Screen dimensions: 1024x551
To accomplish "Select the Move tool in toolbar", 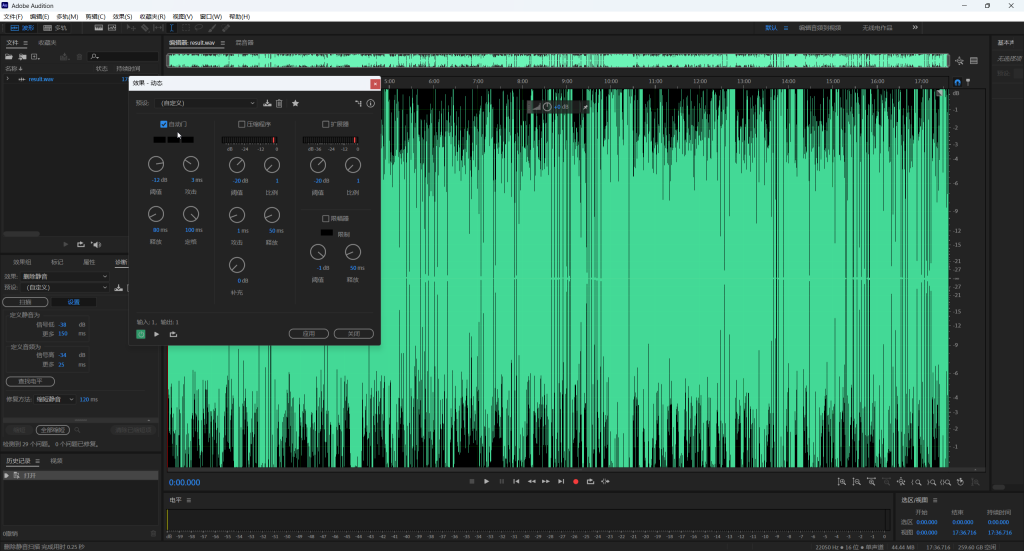I will tap(131, 28).
